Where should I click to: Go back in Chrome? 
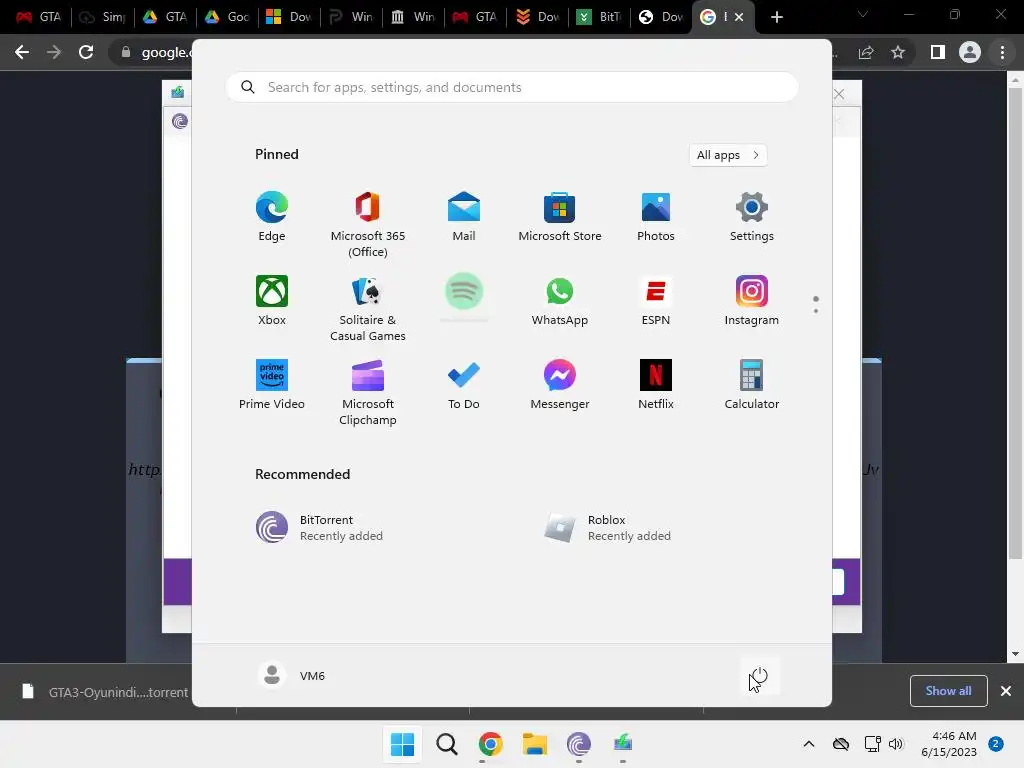(22, 52)
